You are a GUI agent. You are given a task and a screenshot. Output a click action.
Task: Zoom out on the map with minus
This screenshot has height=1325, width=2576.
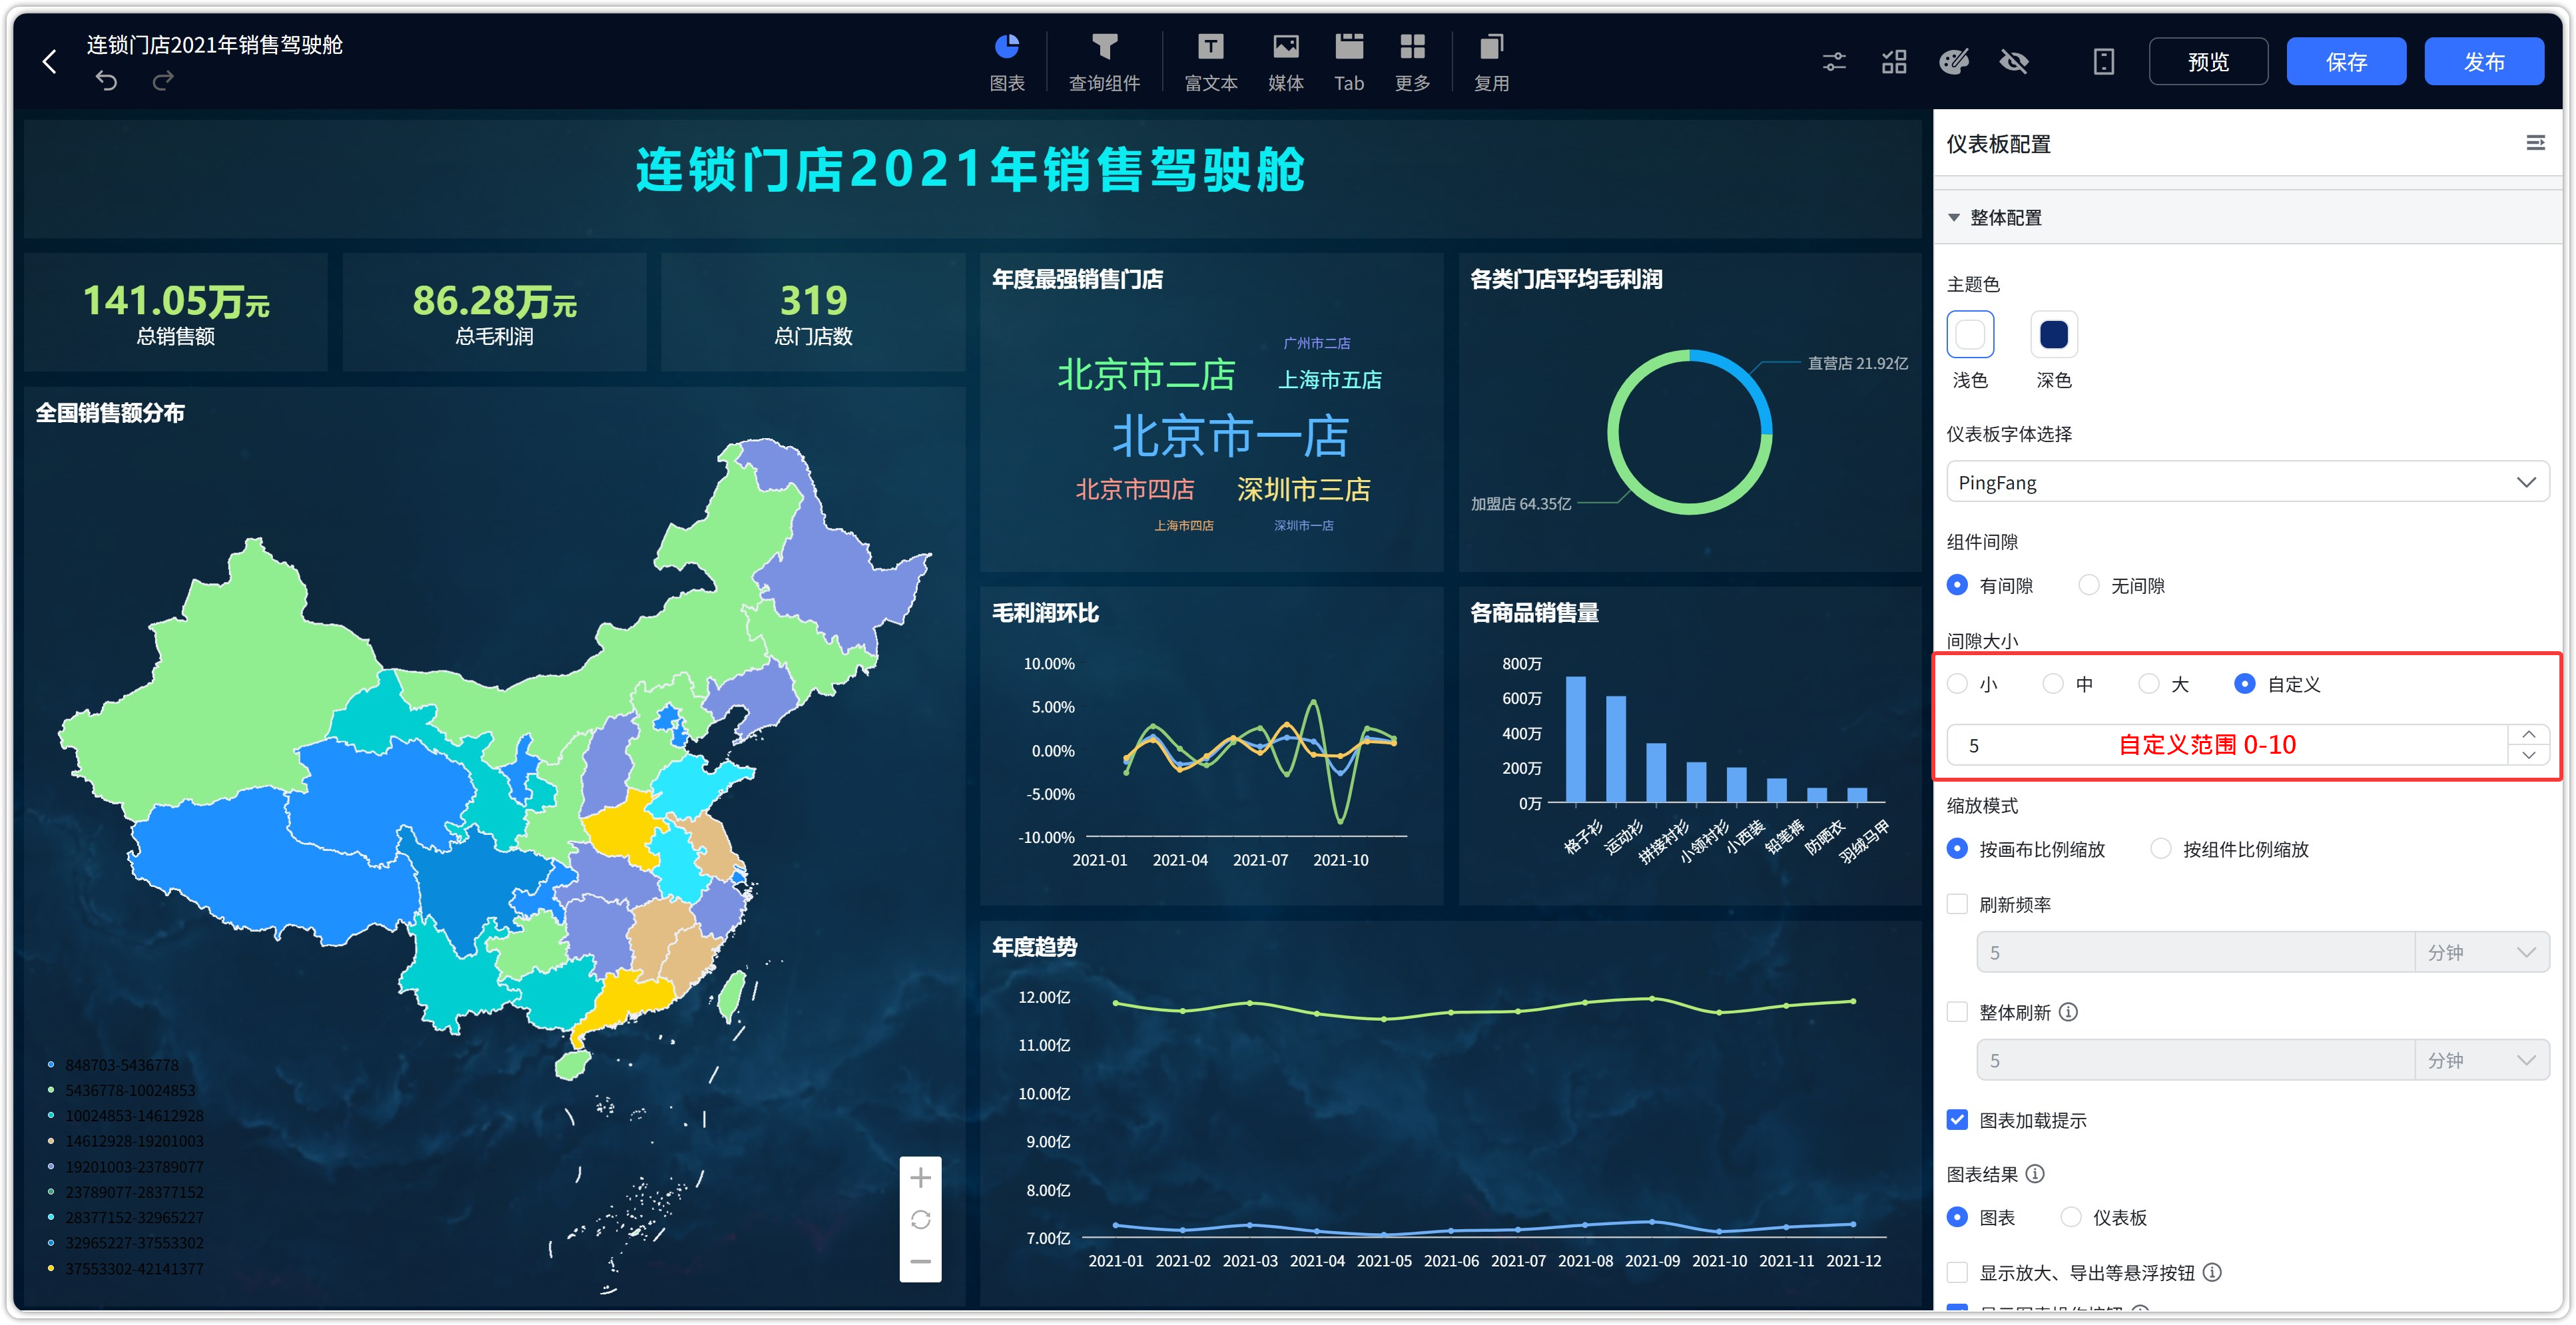(x=920, y=1262)
